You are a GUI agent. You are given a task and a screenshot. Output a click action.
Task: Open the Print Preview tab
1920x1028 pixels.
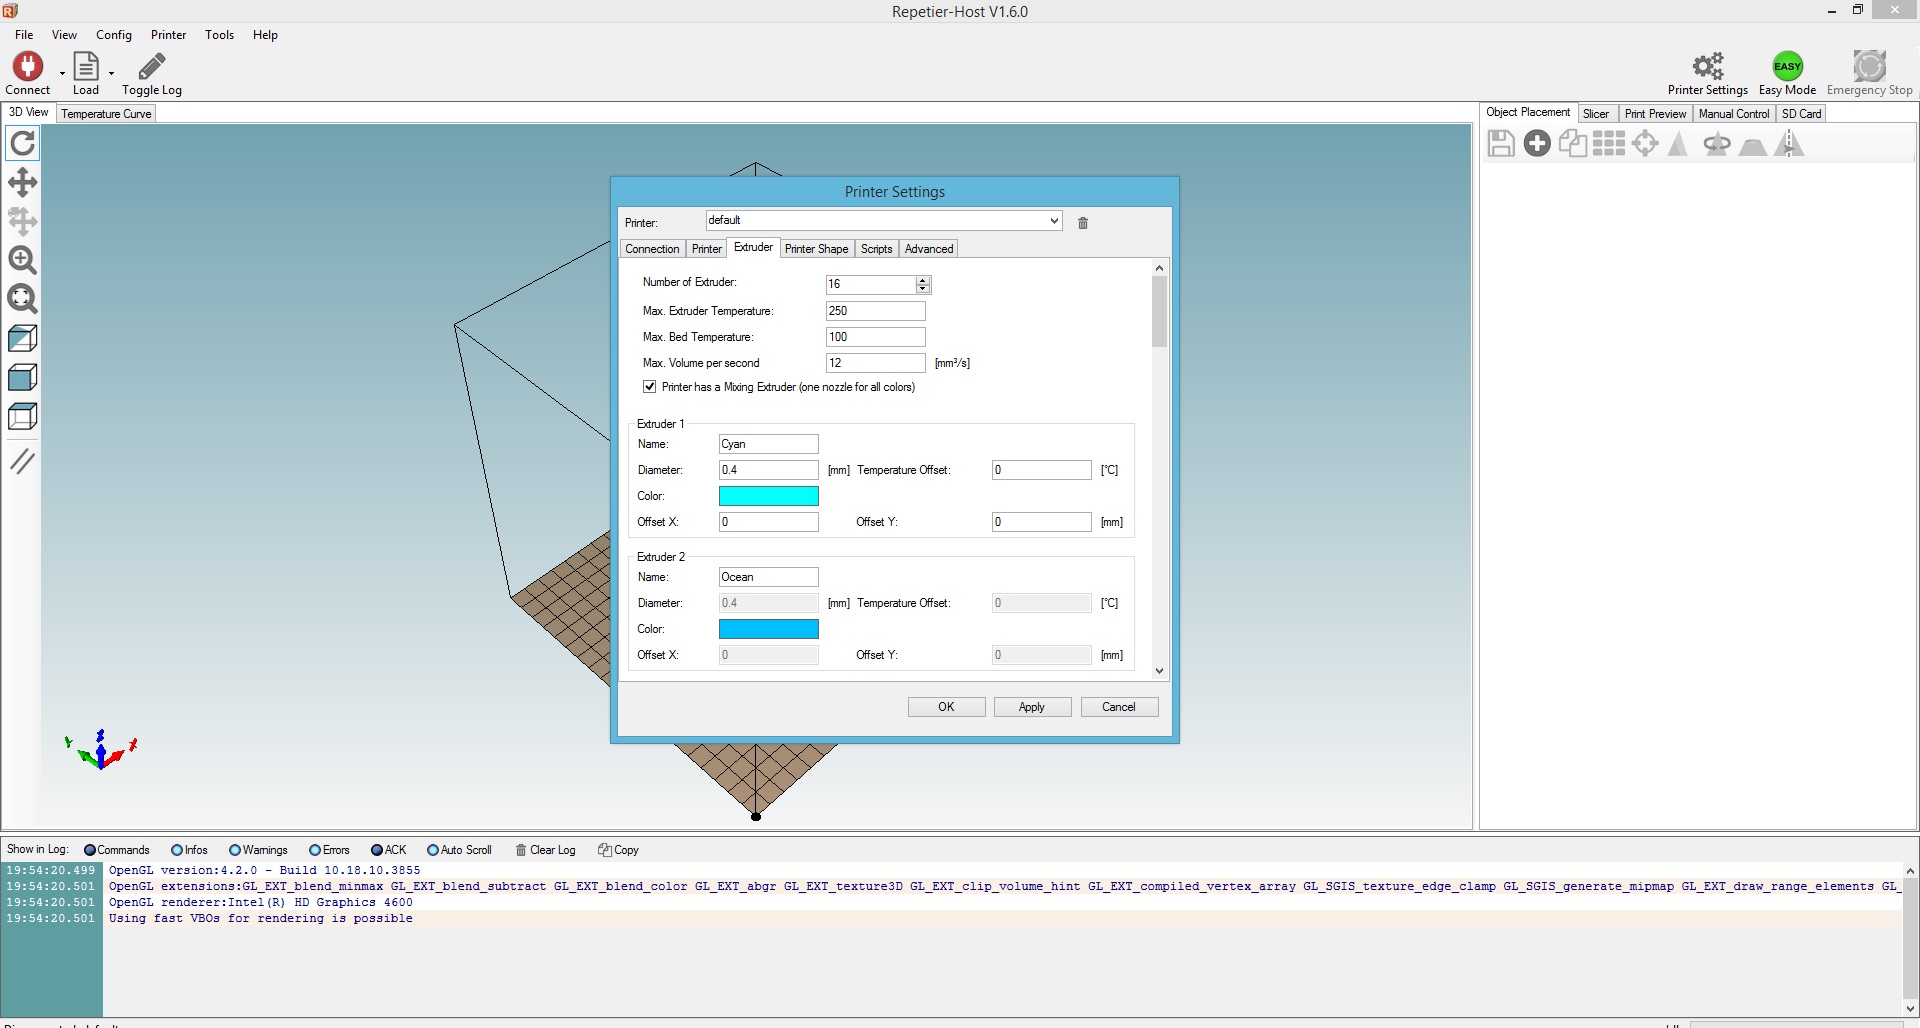tap(1655, 114)
